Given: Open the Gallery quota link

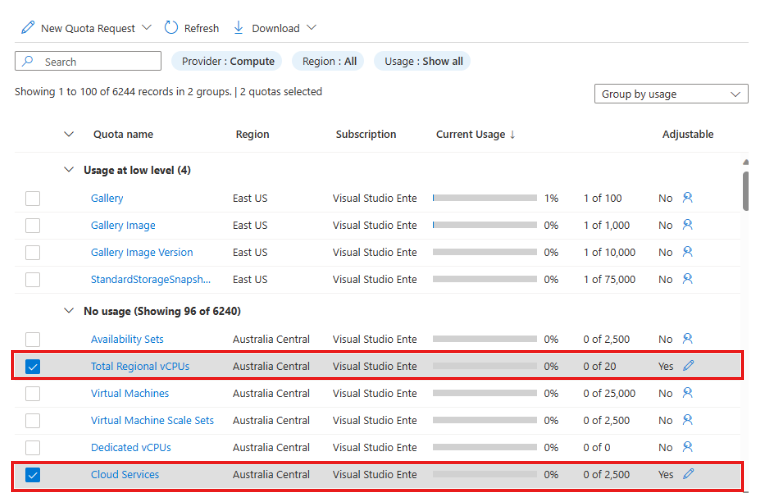Looking at the screenshot, I should [x=107, y=198].
